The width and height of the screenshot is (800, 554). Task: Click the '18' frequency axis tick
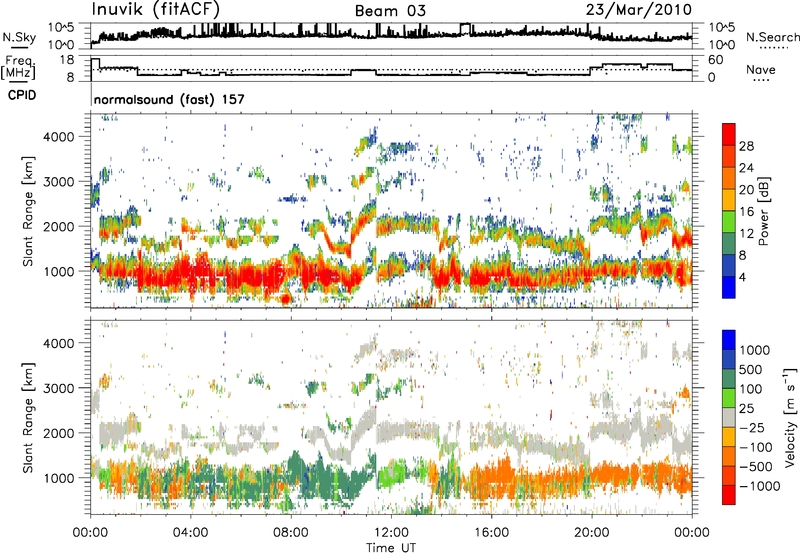(x=67, y=60)
